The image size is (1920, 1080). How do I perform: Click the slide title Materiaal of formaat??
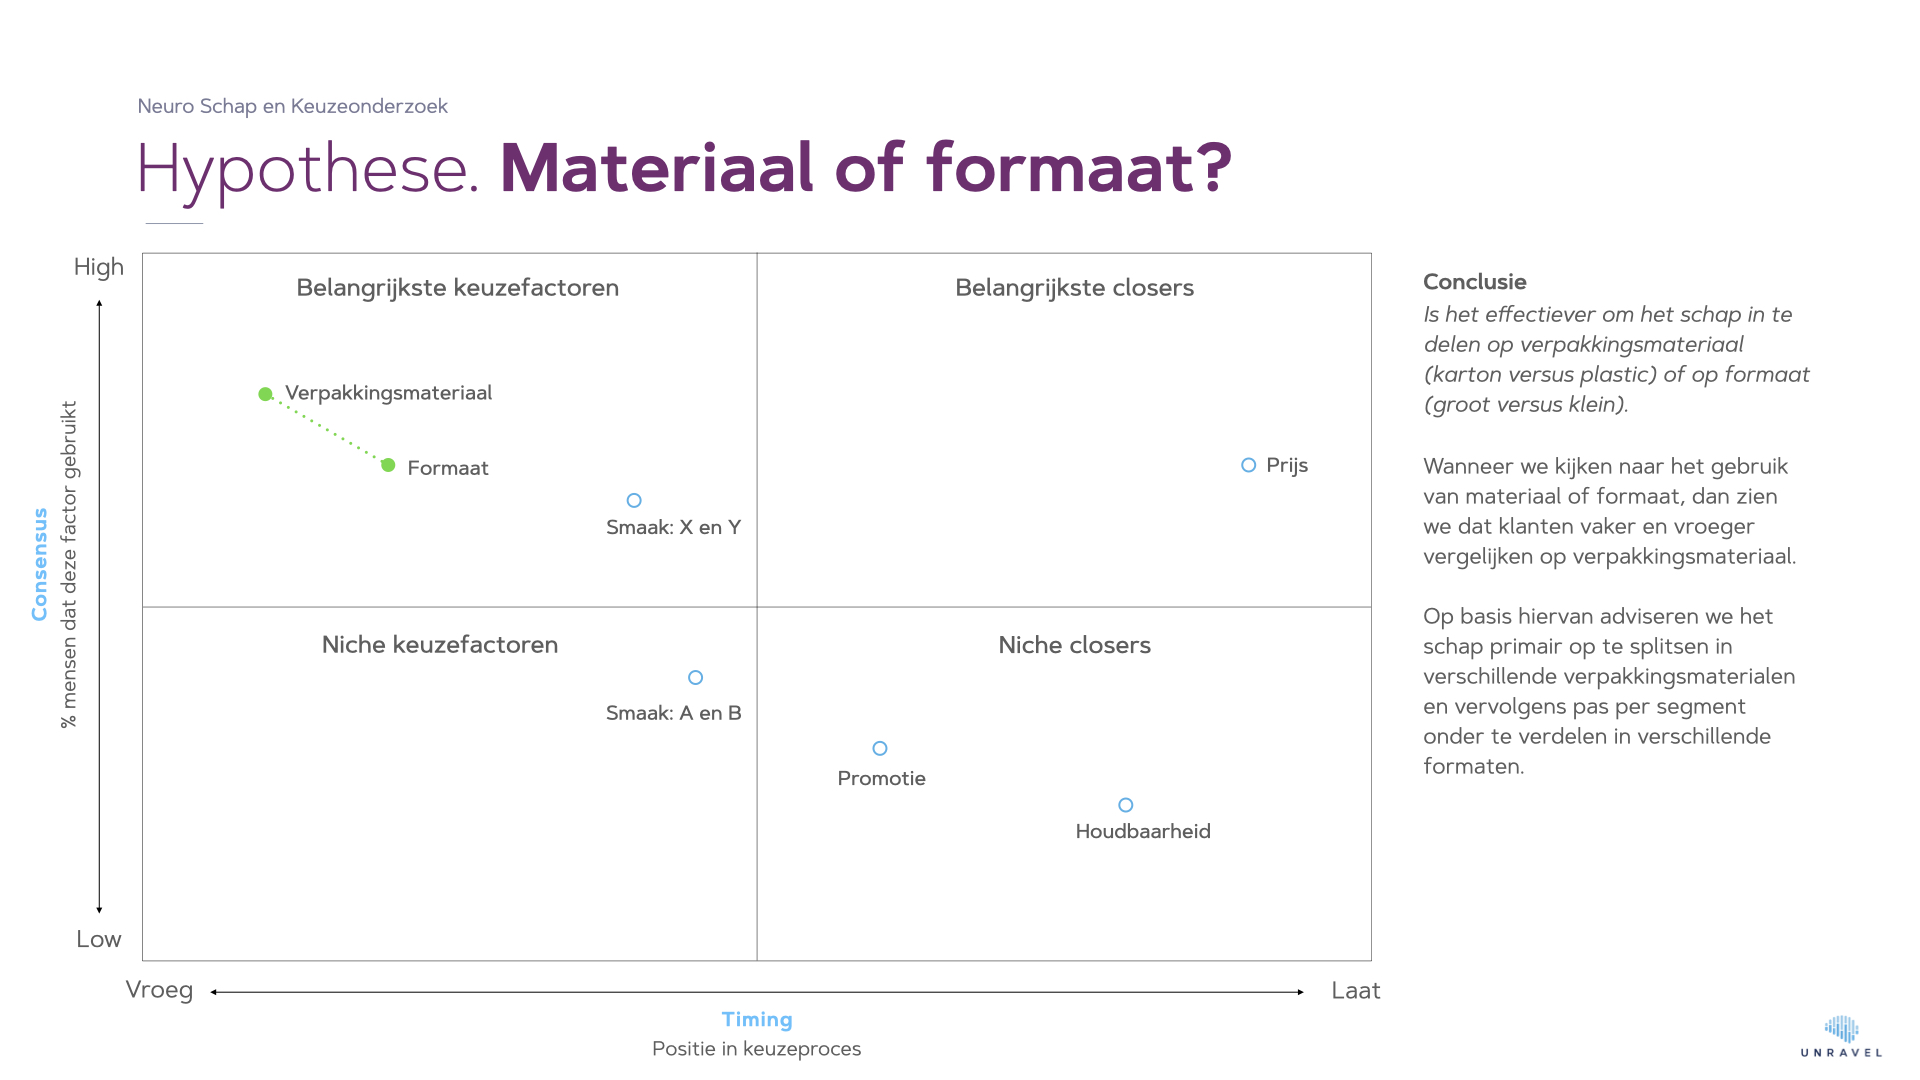click(865, 168)
